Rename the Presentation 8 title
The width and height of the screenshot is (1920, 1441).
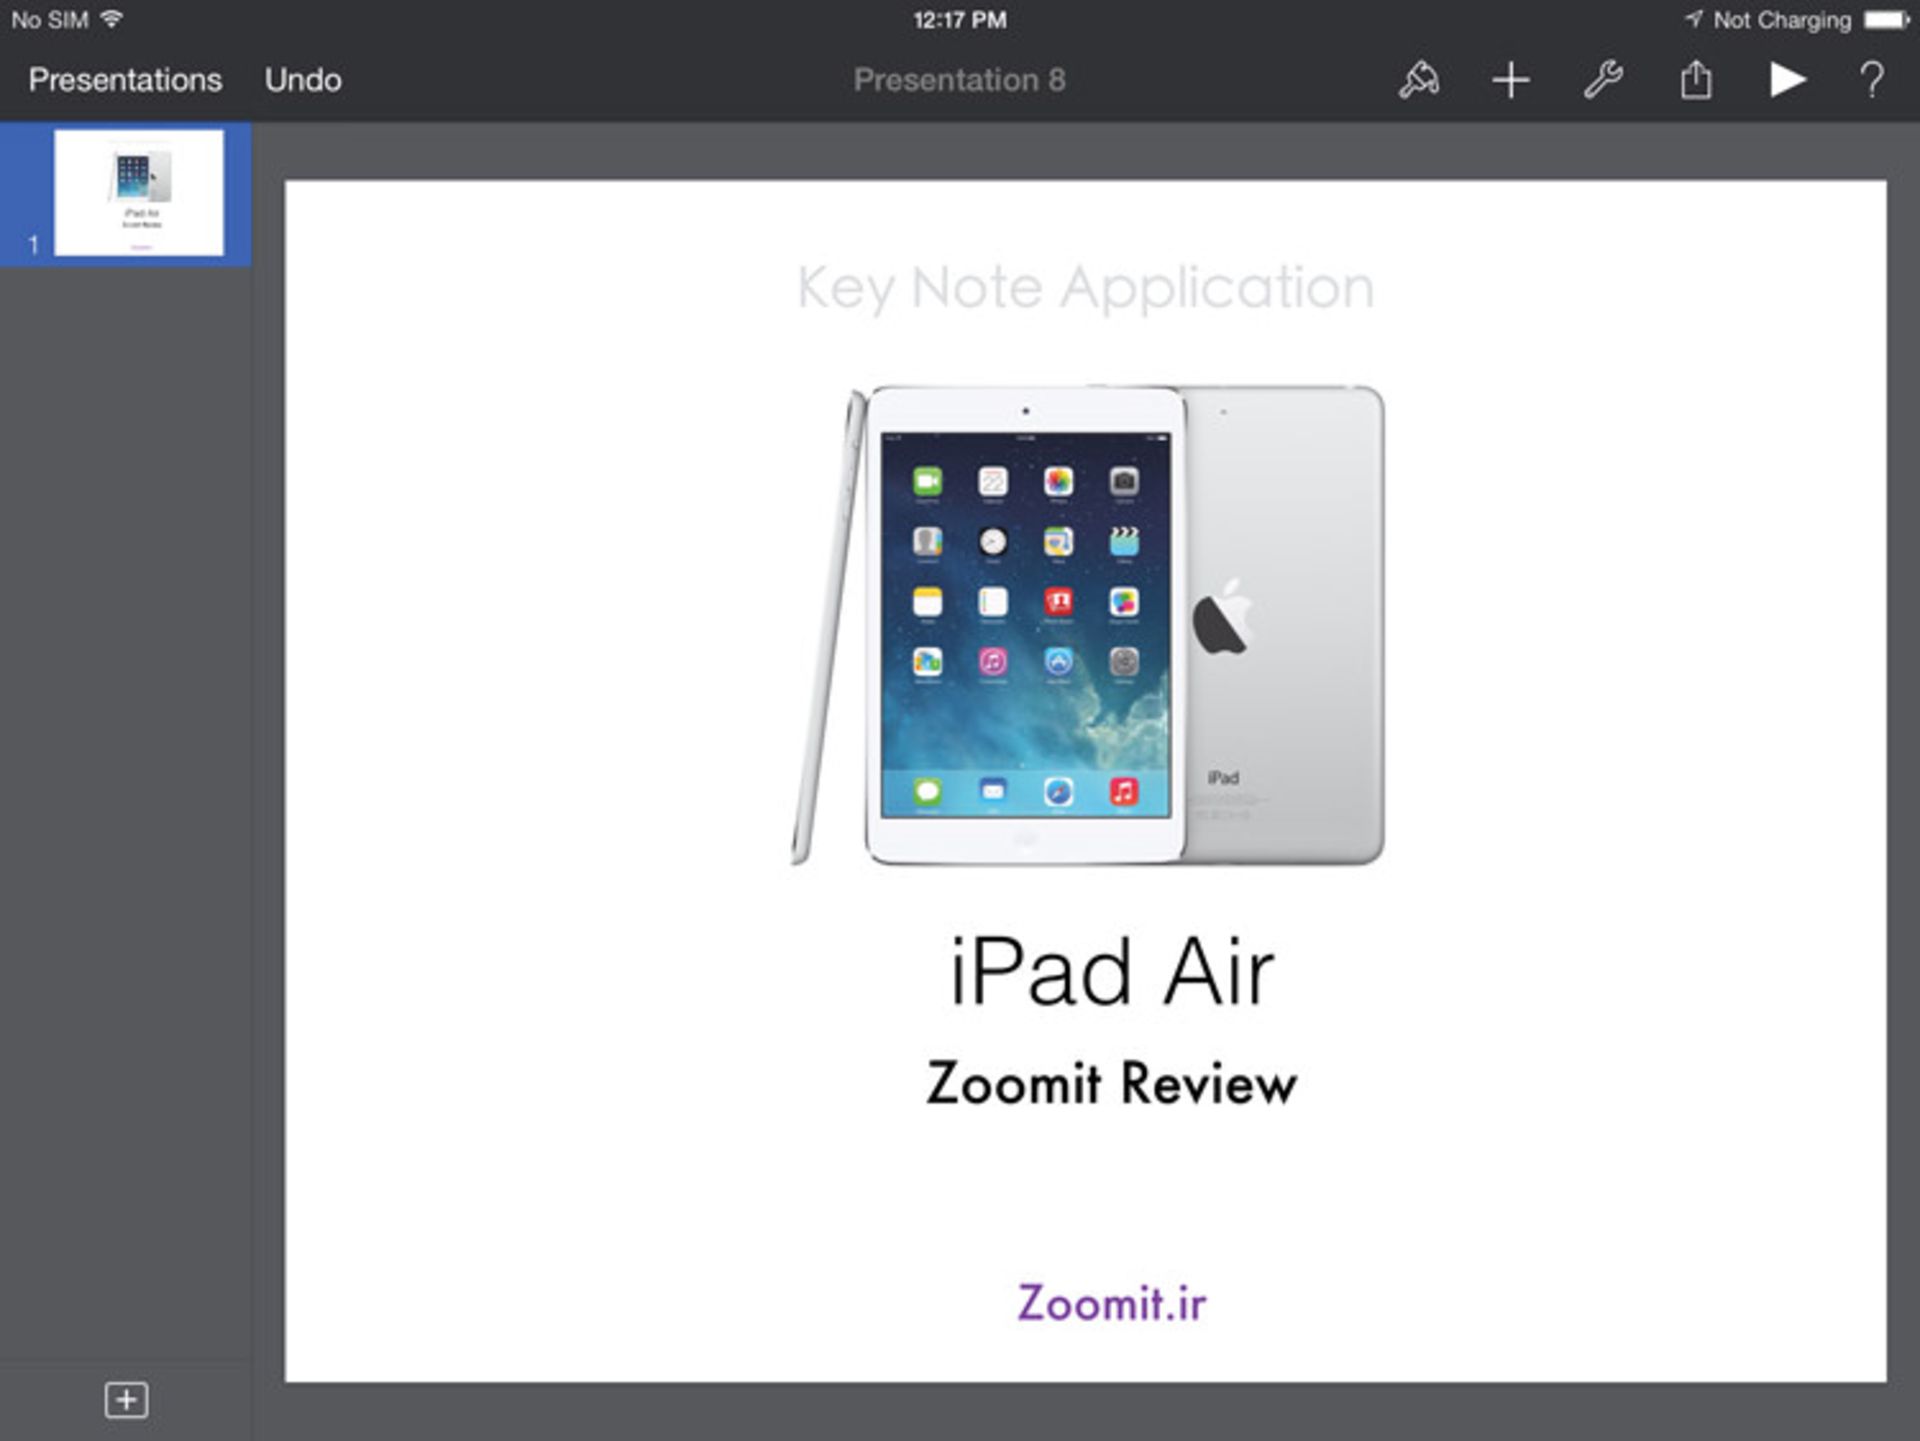pyautogui.click(x=959, y=80)
